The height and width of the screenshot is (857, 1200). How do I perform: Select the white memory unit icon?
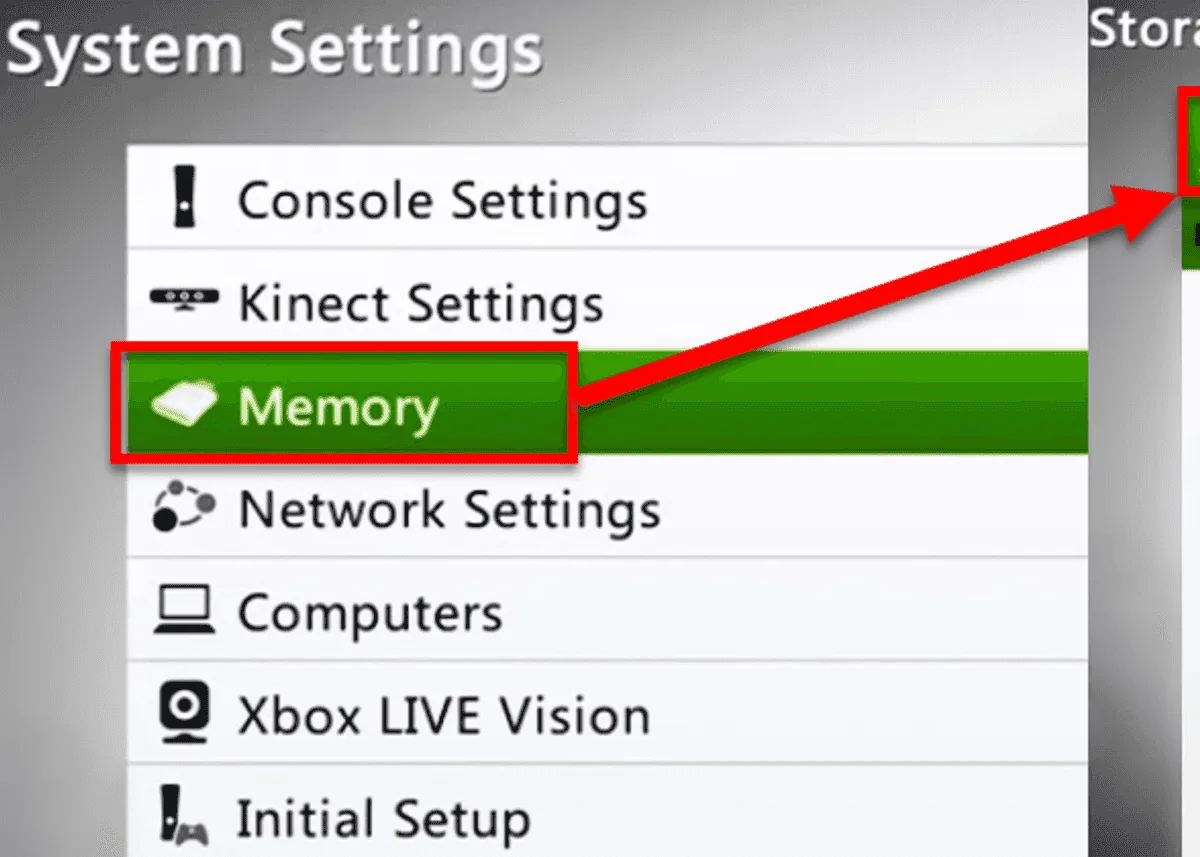[184, 406]
